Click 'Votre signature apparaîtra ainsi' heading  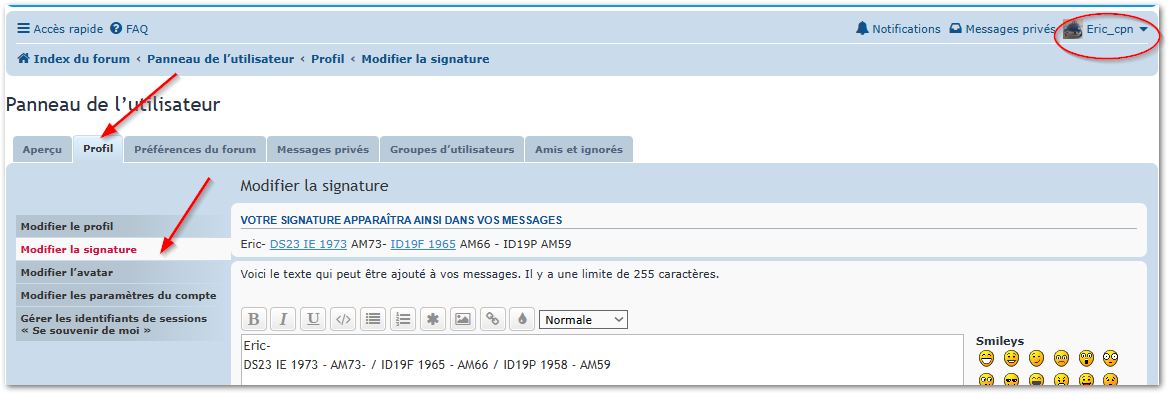tap(402, 220)
